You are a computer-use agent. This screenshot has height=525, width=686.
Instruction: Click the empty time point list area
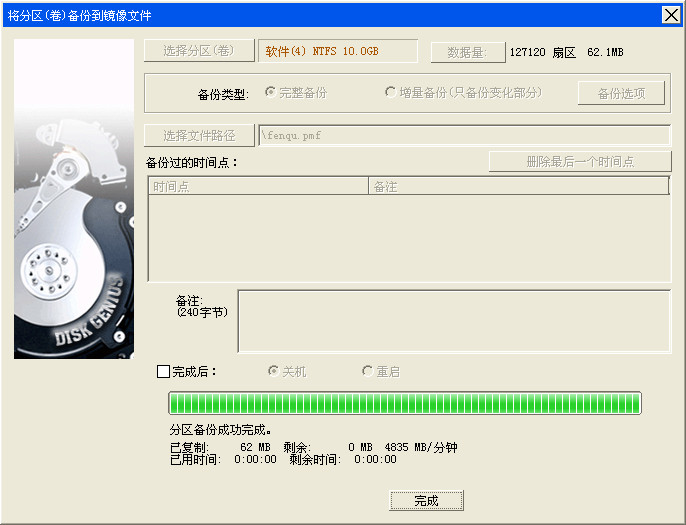coord(409,238)
